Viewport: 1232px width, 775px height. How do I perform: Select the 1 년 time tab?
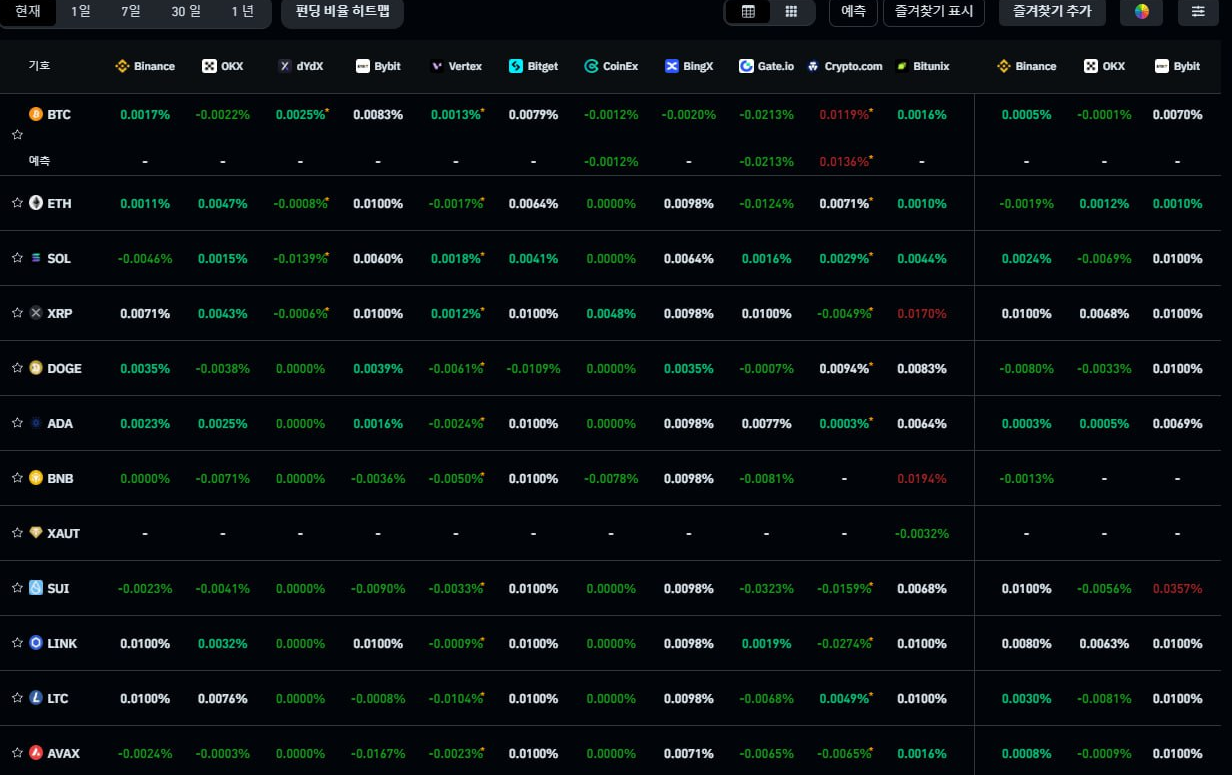pyautogui.click(x=242, y=11)
